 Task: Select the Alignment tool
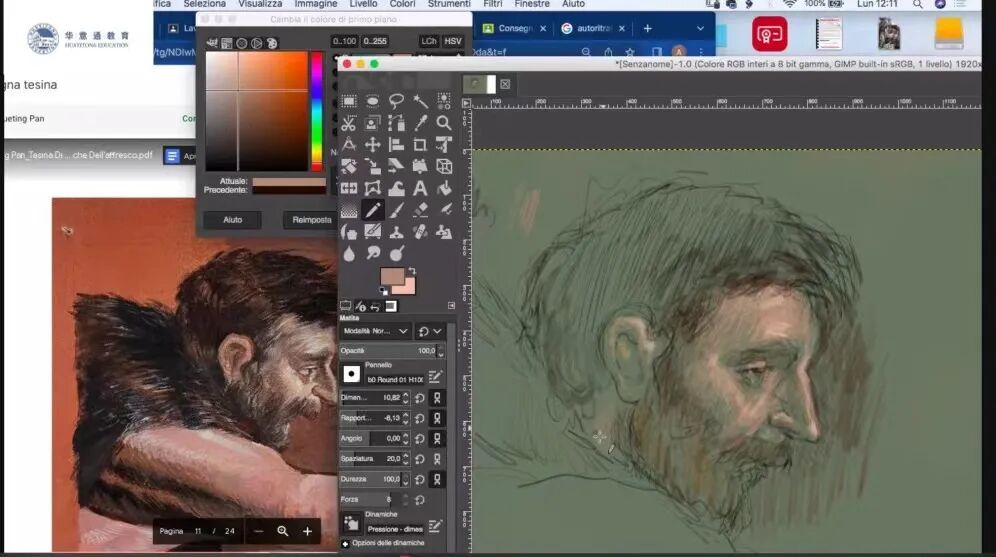tap(396, 145)
